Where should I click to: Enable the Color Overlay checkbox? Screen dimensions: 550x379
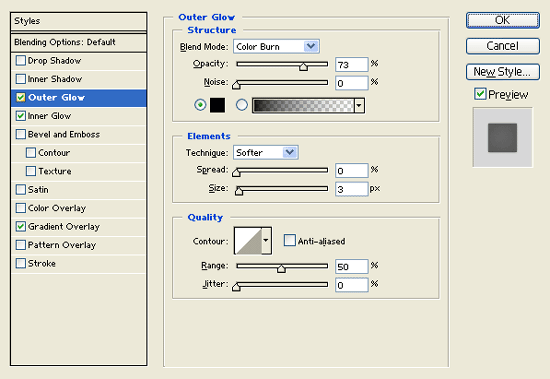pyautogui.click(x=21, y=208)
